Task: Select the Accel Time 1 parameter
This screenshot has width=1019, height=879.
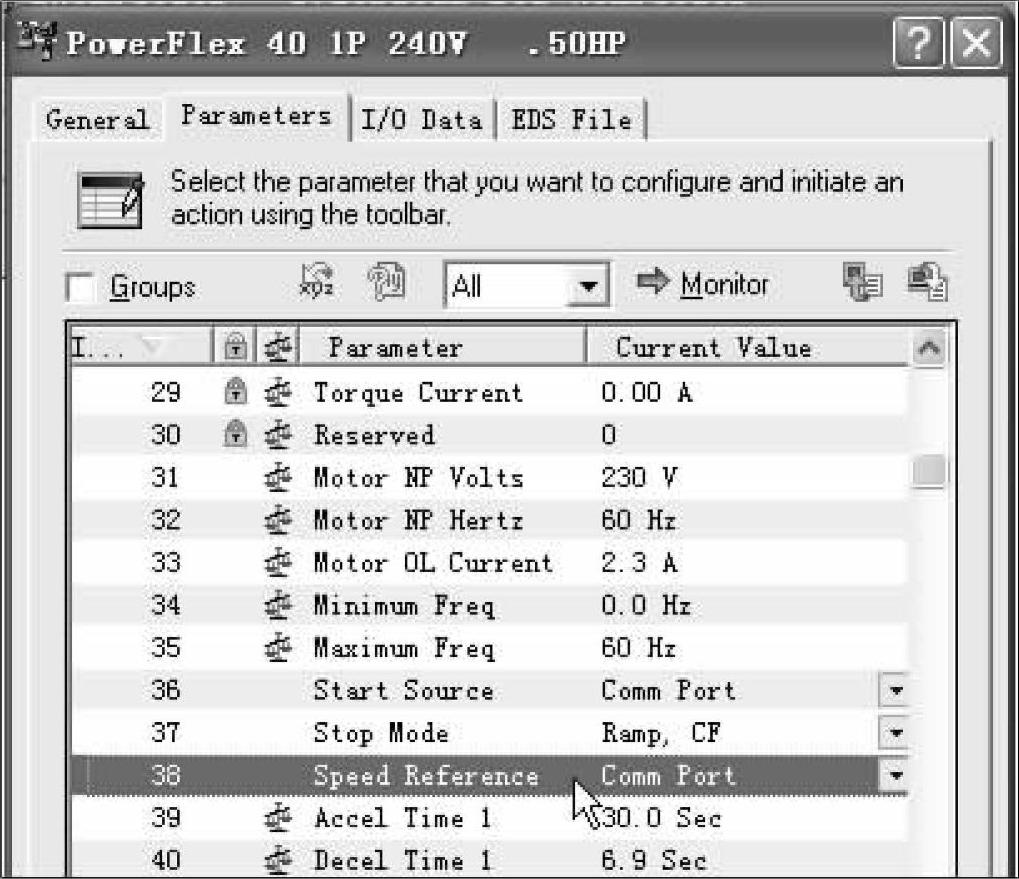Action: [402, 818]
